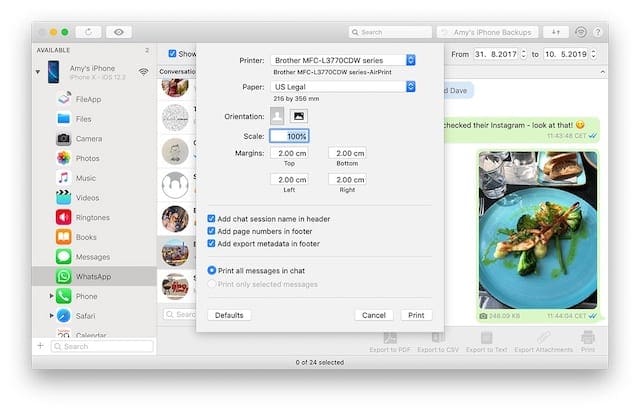Toggle Add export metadata in footer
This screenshot has height=411, width=640.
pos(211,243)
